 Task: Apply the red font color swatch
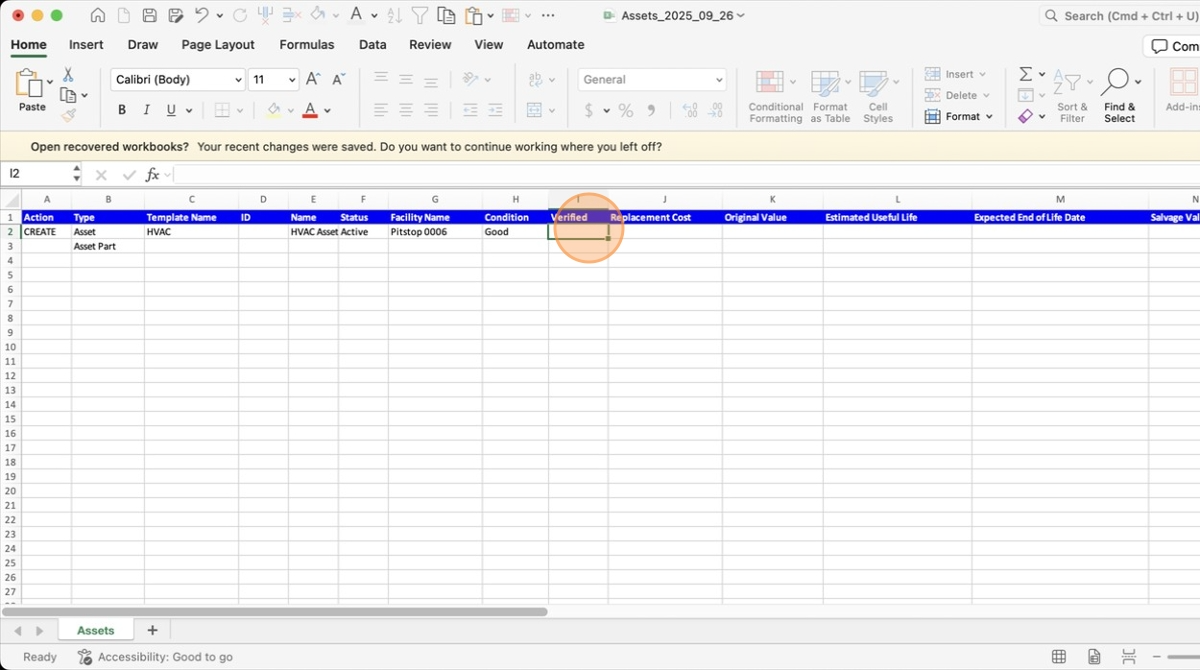tap(310, 110)
